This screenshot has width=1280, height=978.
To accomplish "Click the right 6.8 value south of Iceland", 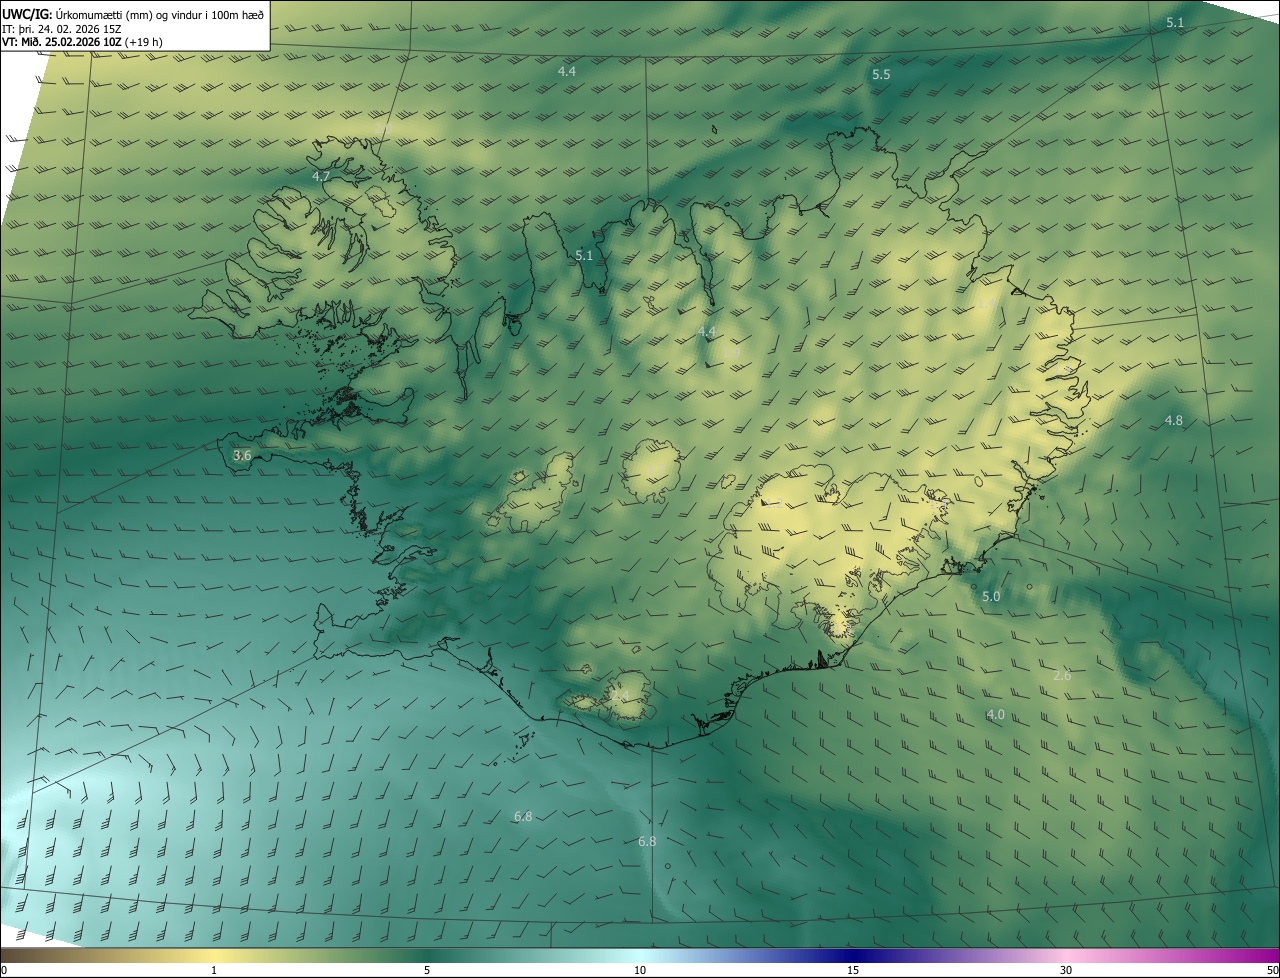I will pos(647,842).
